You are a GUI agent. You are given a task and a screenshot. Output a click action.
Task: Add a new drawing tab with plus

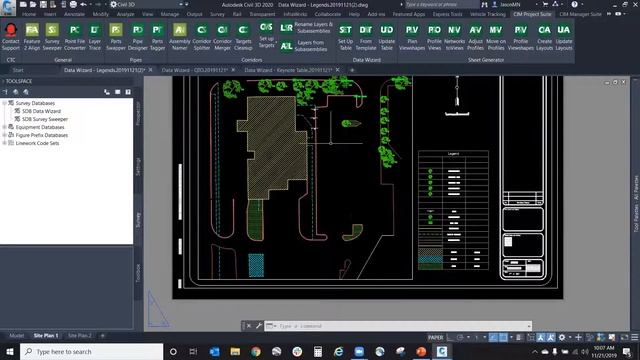tap(352, 70)
